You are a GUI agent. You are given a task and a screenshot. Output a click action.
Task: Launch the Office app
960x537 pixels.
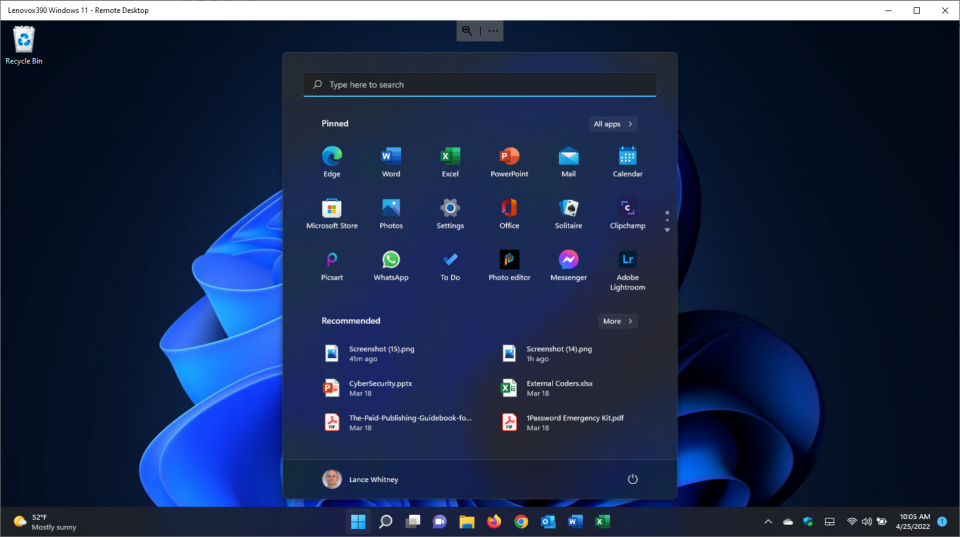pyautogui.click(x=509, y=213)
